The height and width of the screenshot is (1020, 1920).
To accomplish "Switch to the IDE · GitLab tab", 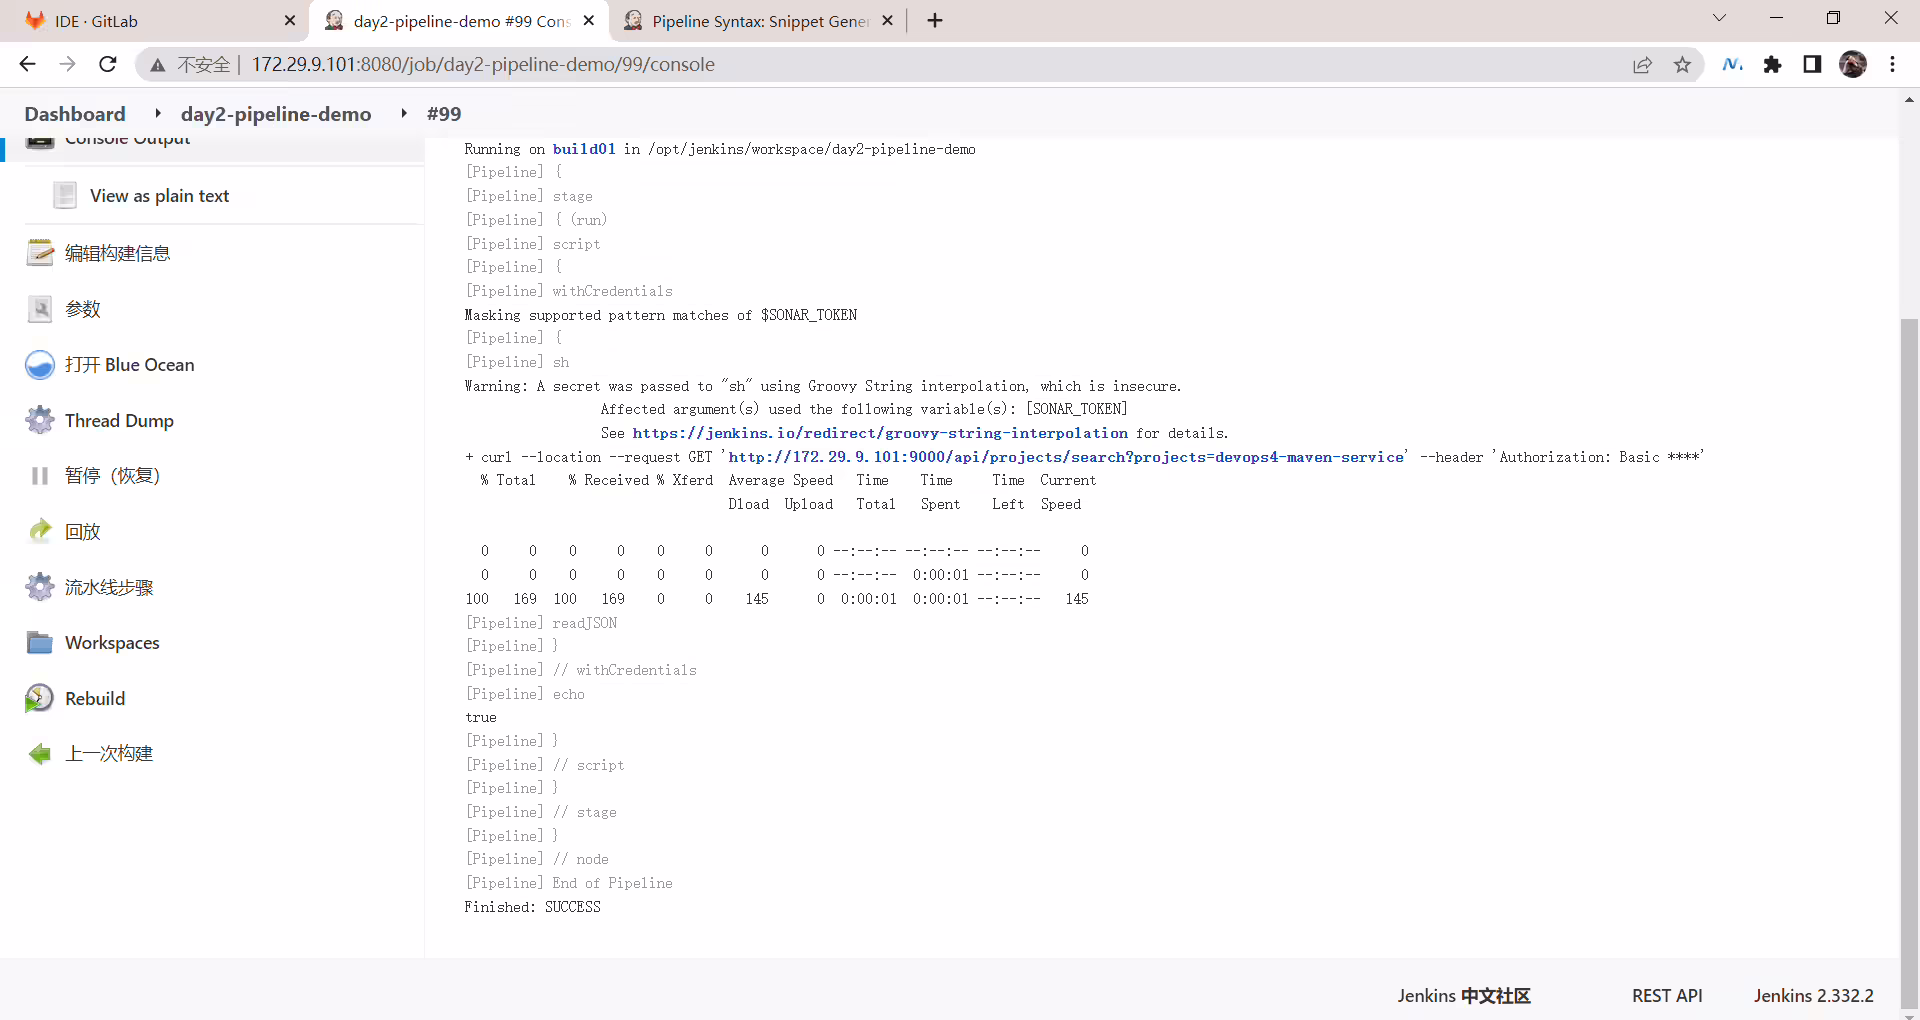I will coord(150,21).
